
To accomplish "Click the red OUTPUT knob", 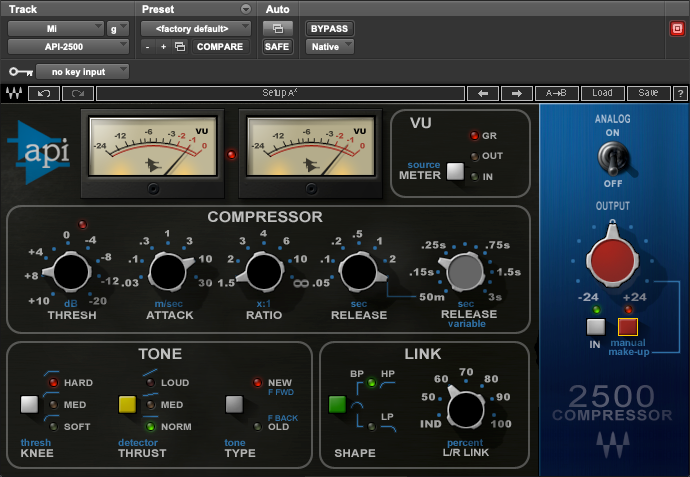I will point(612,260).
